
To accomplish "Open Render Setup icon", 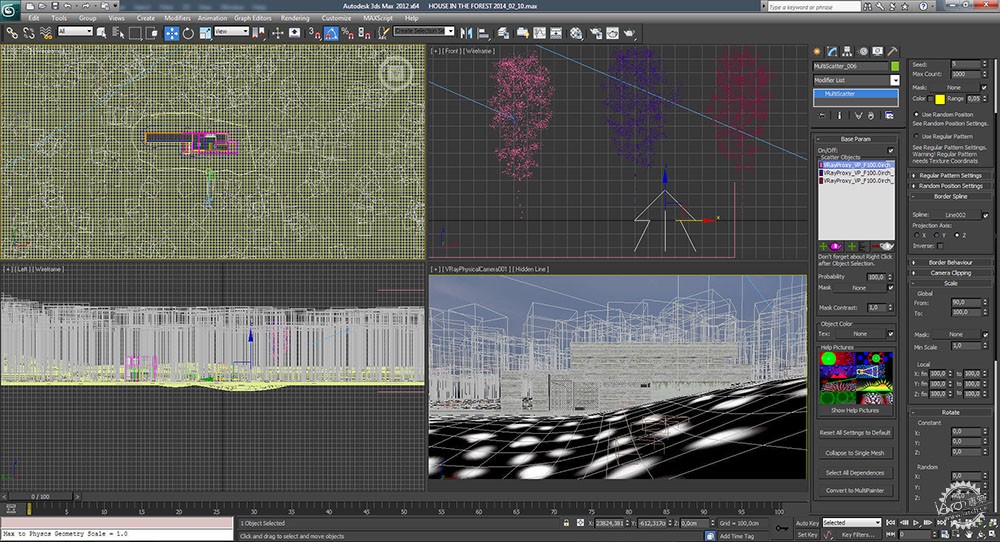I will (596, 33).
